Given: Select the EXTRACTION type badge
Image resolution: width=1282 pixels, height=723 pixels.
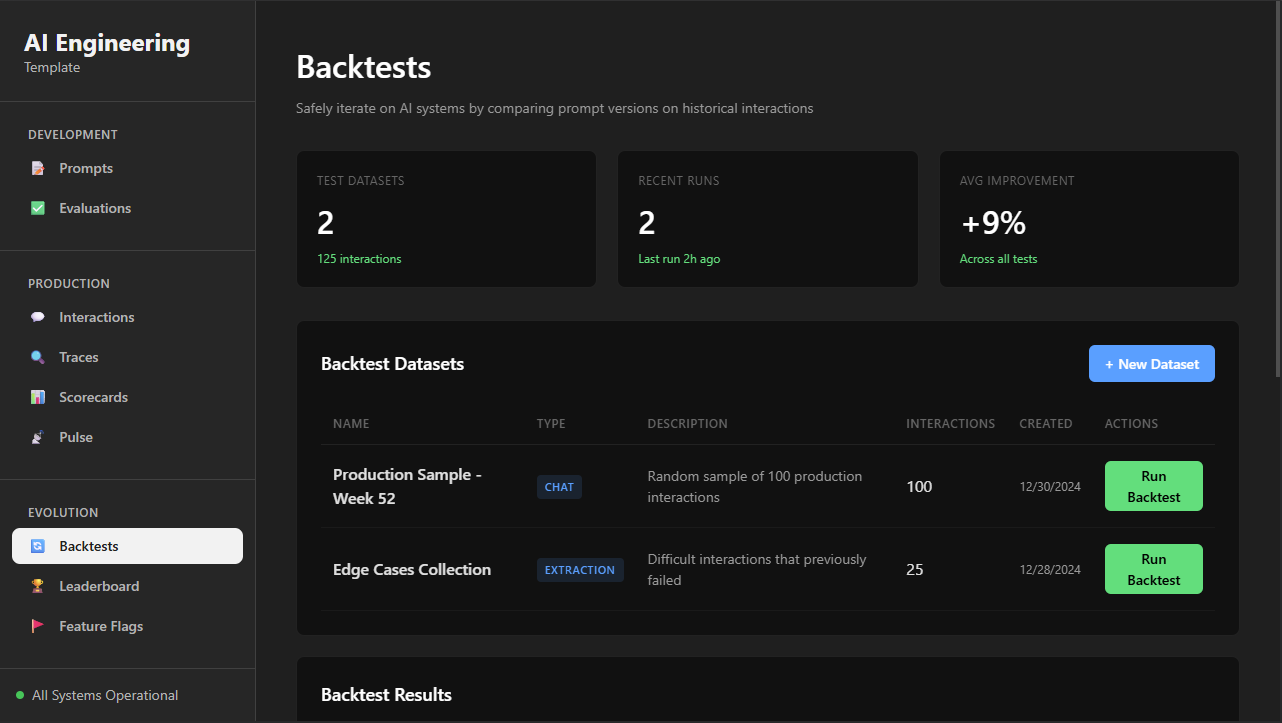Looking at the screenshot, I should pyautogui.click(x=580, y=569).
